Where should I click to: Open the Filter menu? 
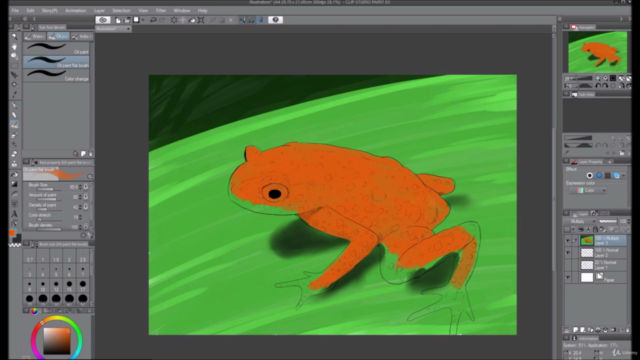[161, 11]
